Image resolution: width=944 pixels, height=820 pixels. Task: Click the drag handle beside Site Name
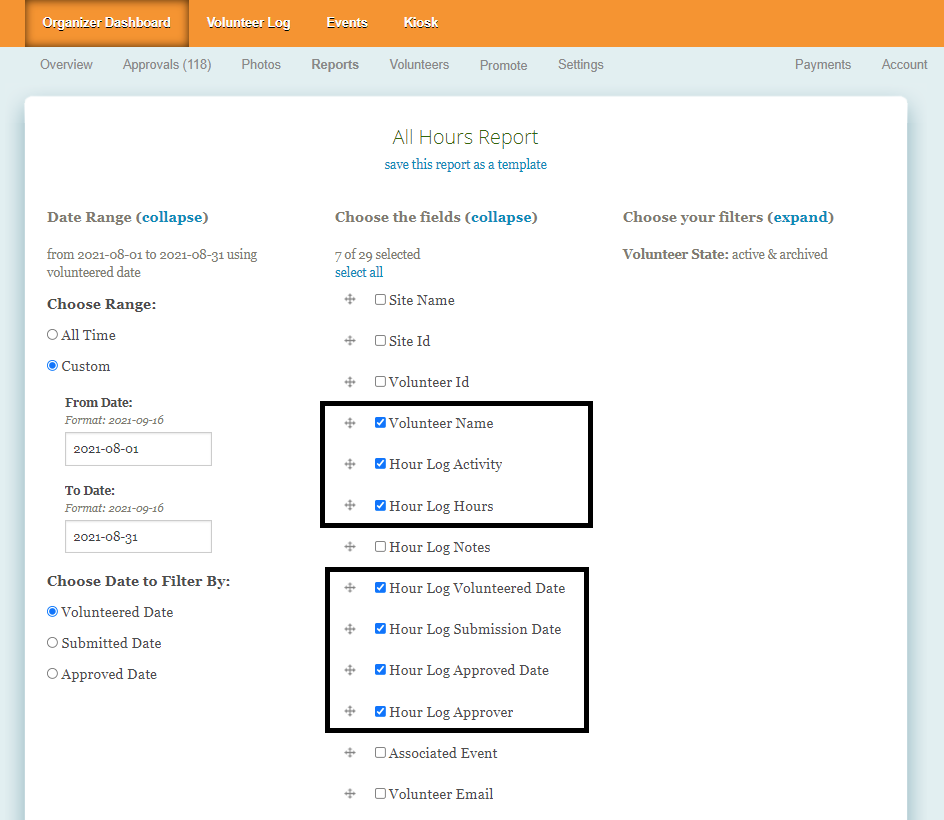[x=350, y=299]
